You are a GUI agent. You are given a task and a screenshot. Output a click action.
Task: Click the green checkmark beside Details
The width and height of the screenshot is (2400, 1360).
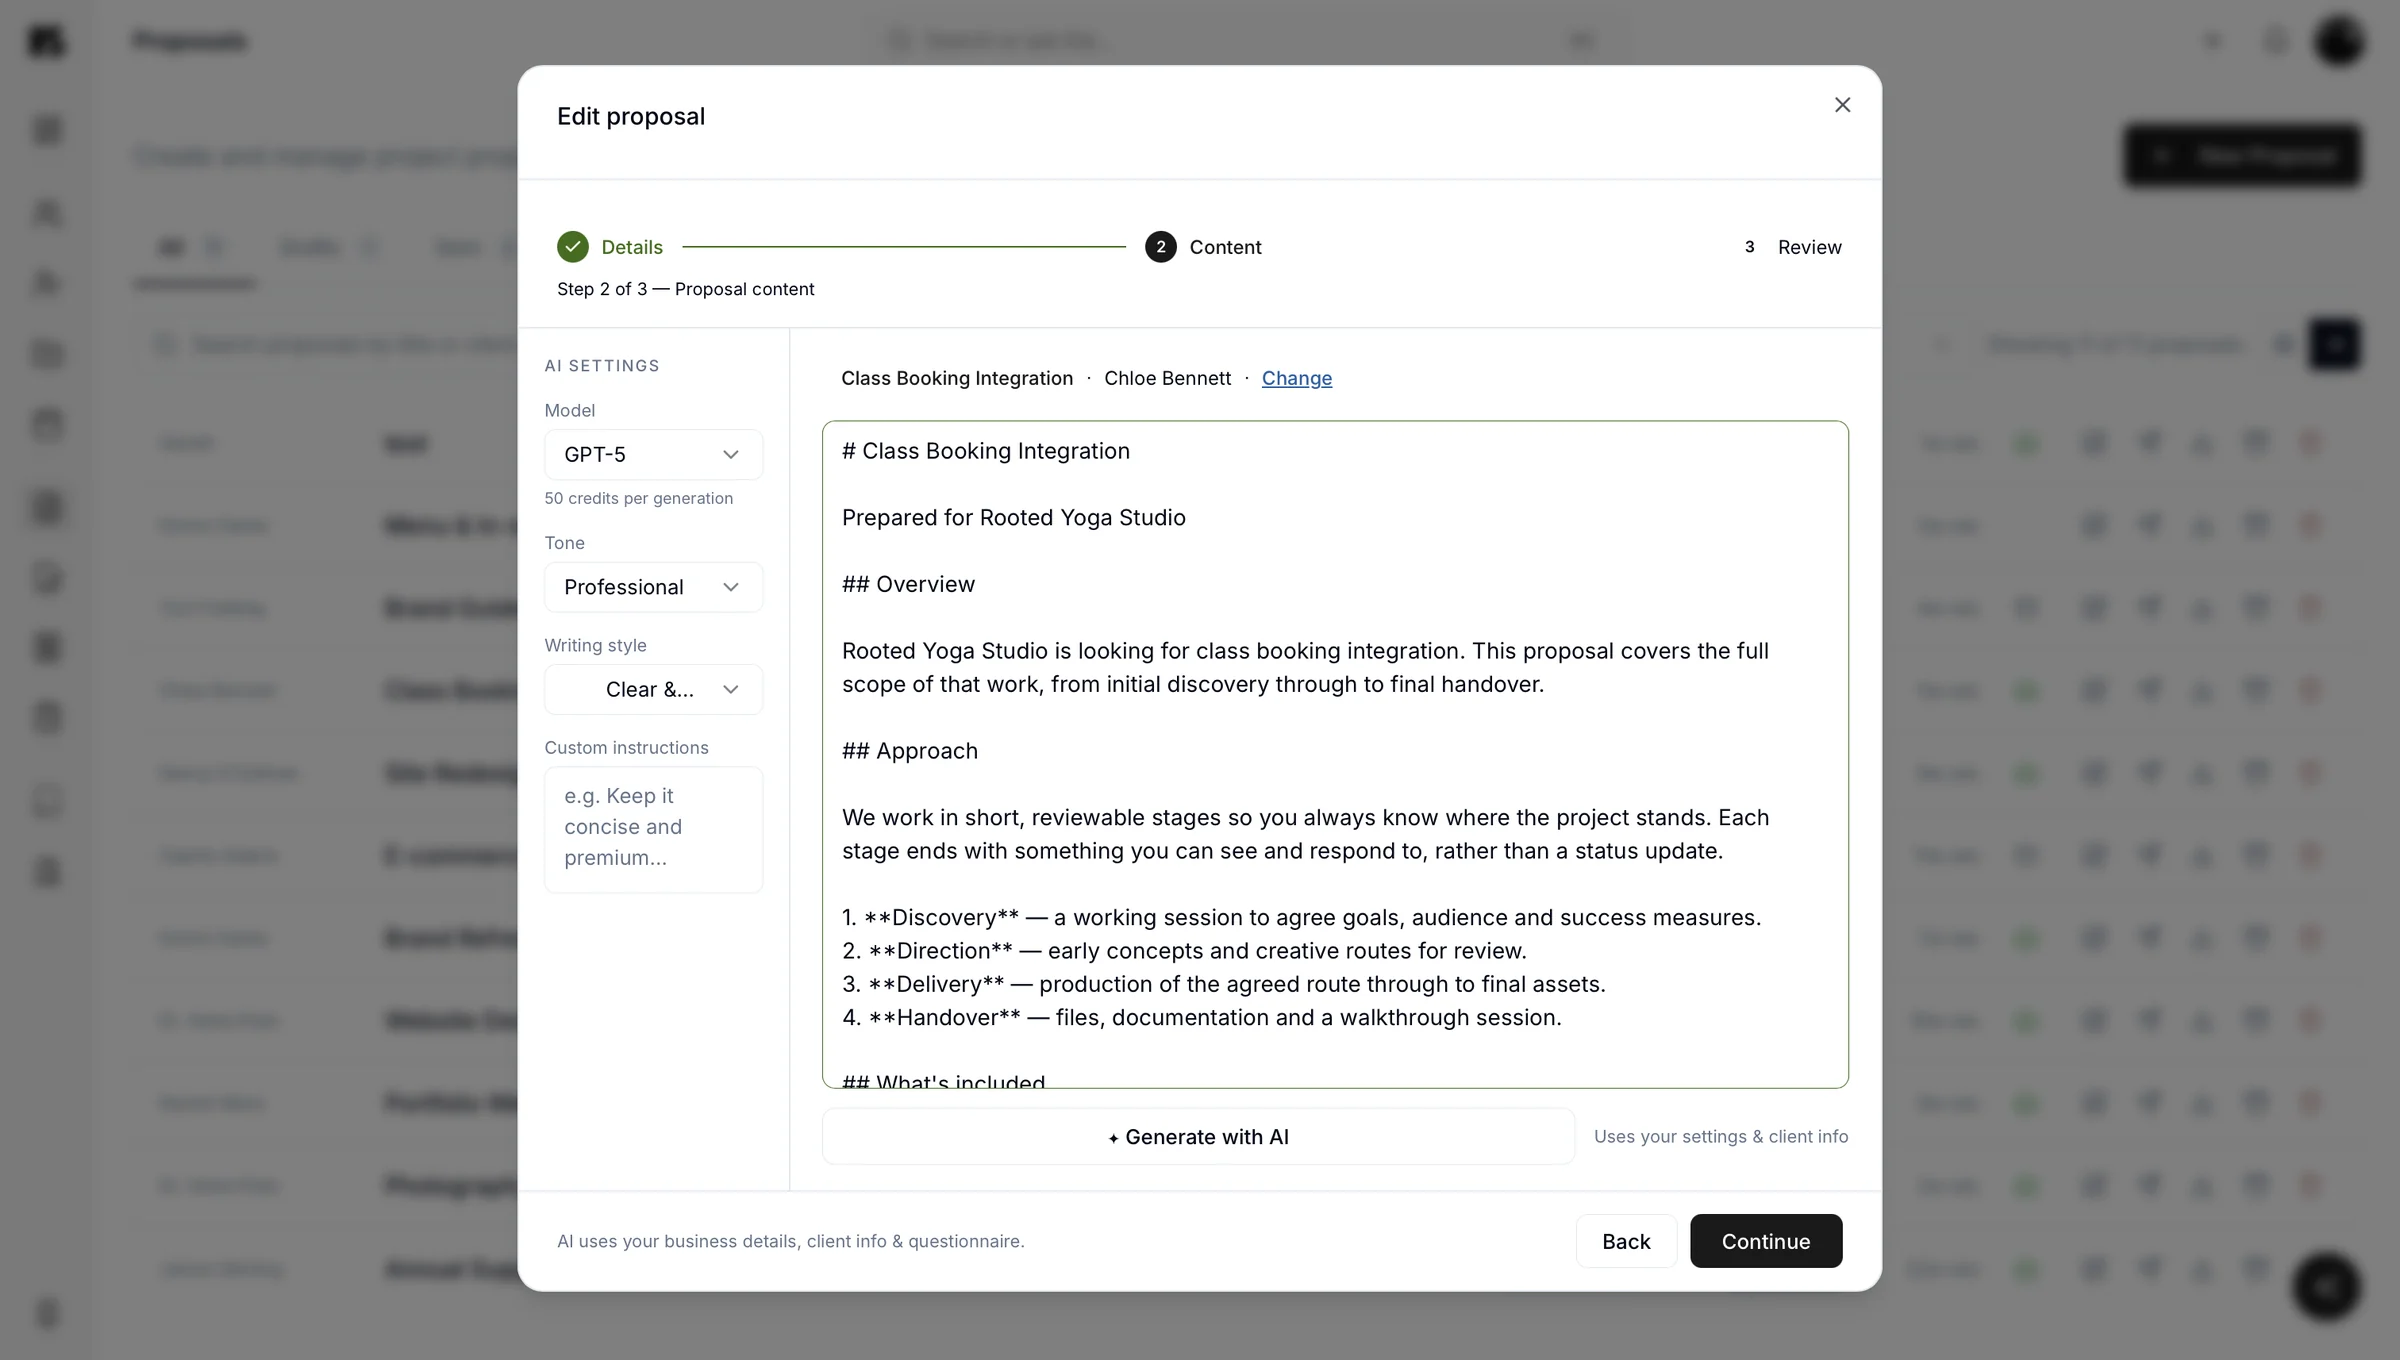[573, 247]
